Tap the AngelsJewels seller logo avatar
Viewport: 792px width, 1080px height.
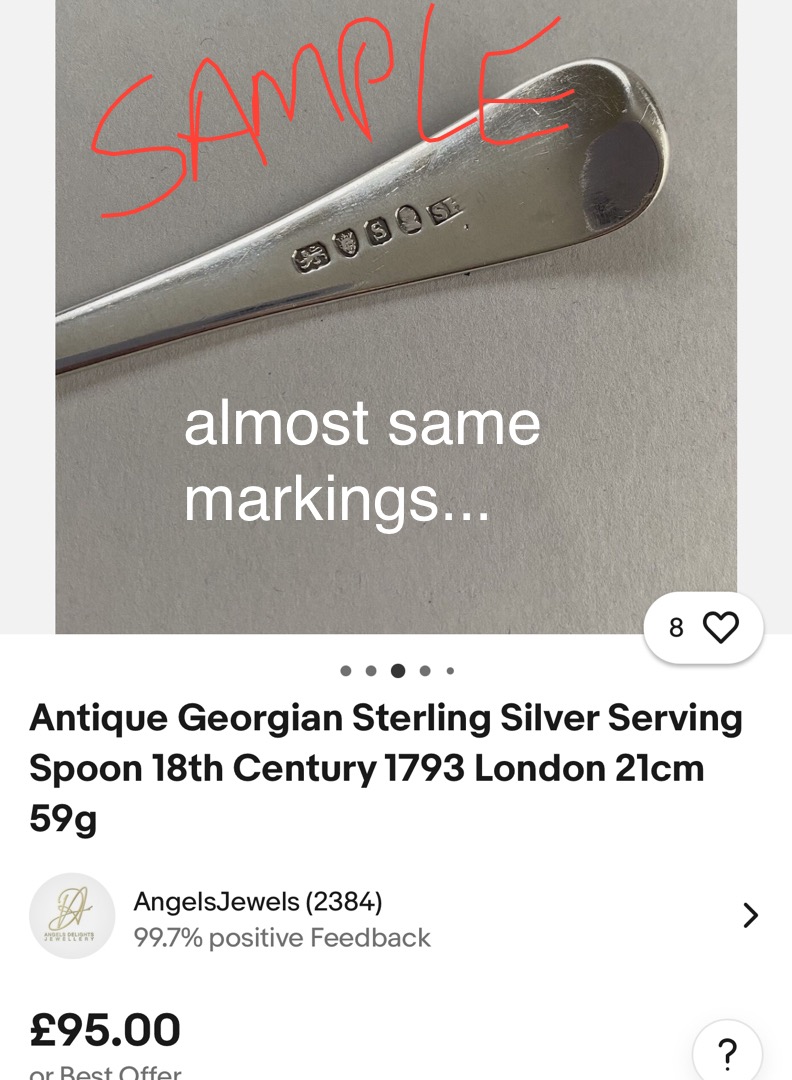point(72,916)
